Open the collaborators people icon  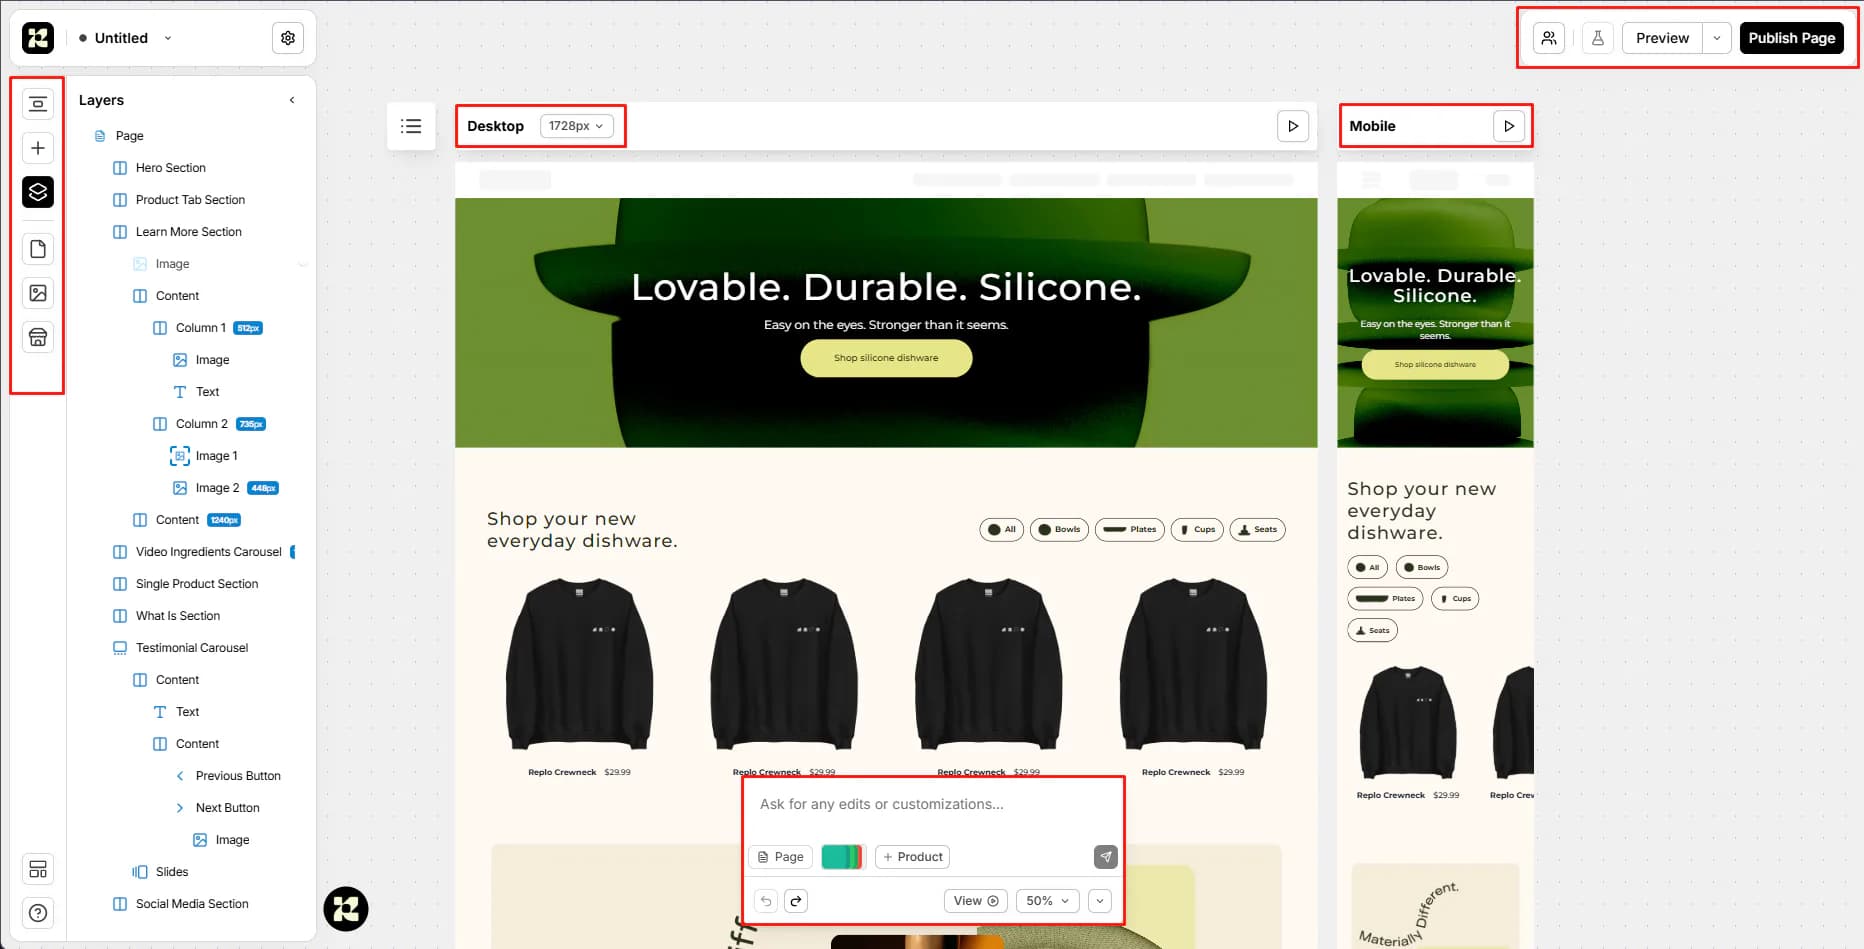tap(1549, 38)
